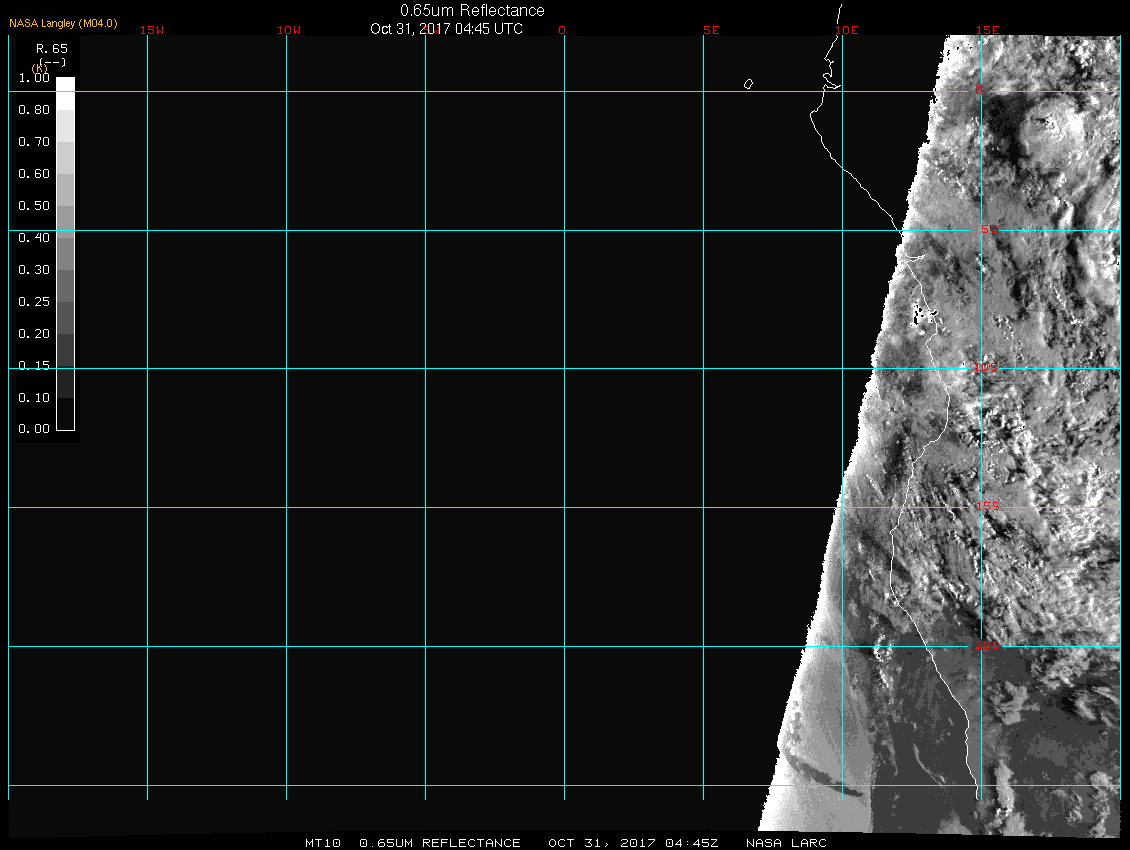Click the 15W longitude label

click(152, 30)
